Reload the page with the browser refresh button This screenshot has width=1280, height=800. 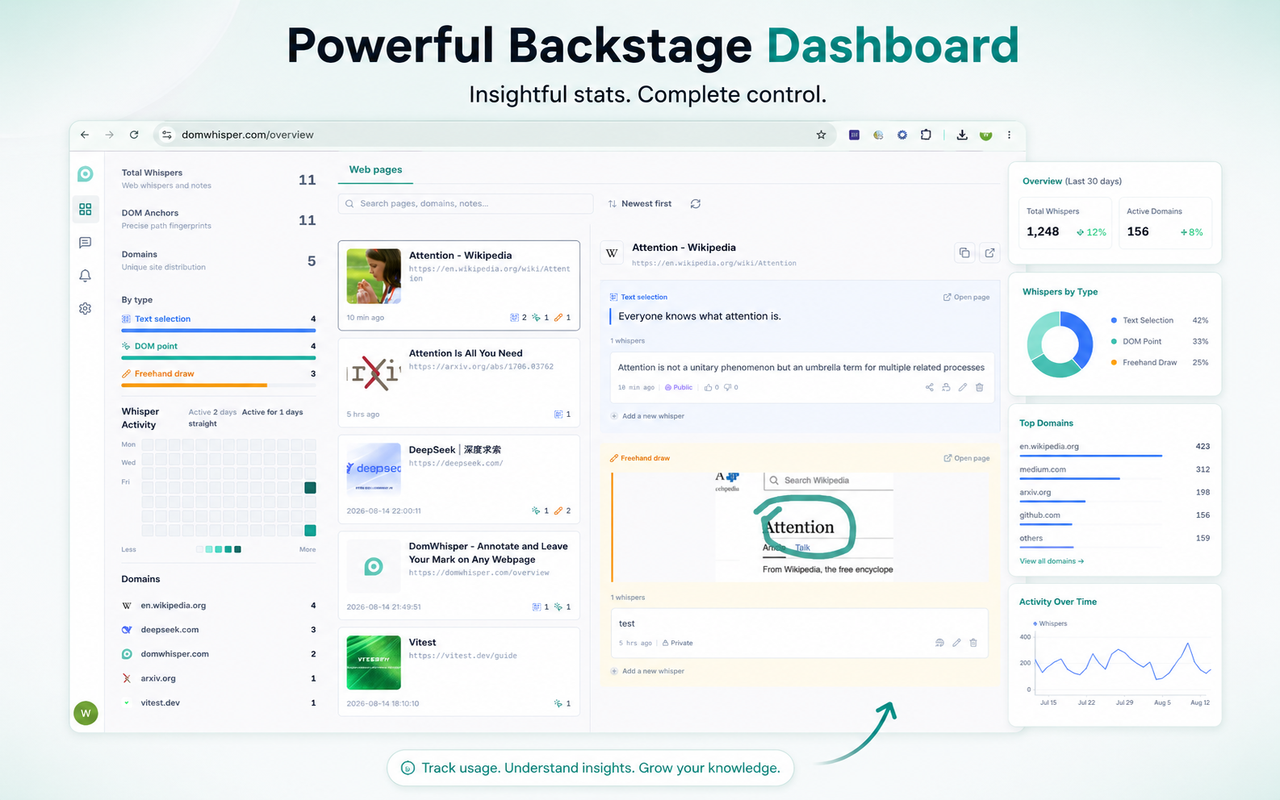135,135
